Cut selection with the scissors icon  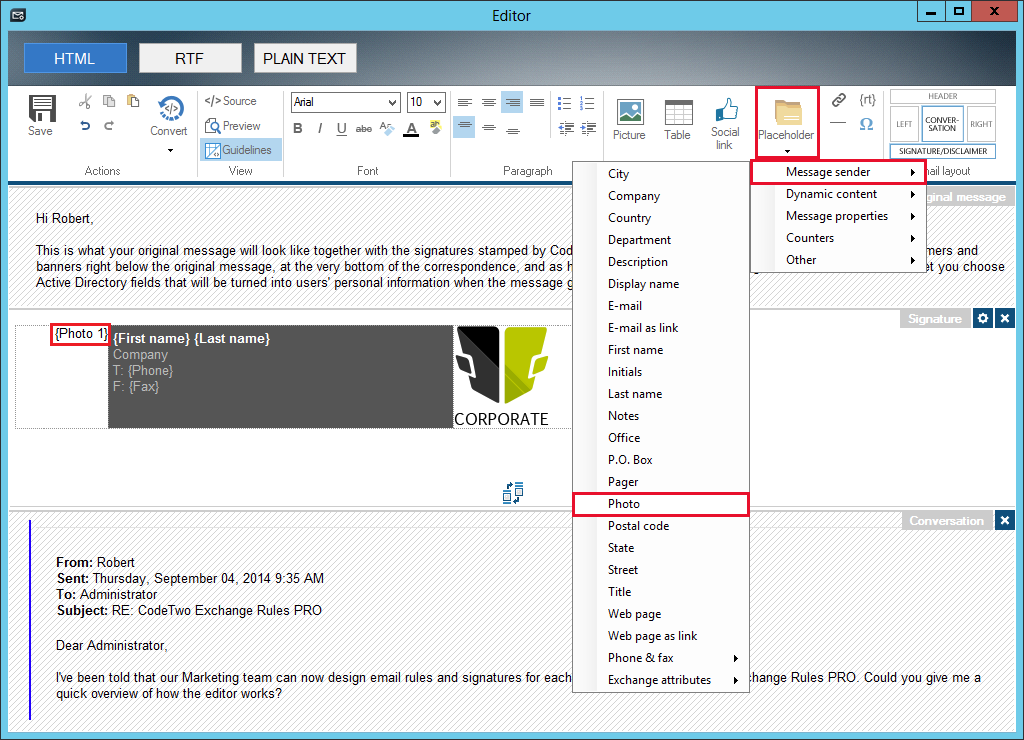click(x=85, y=101)
